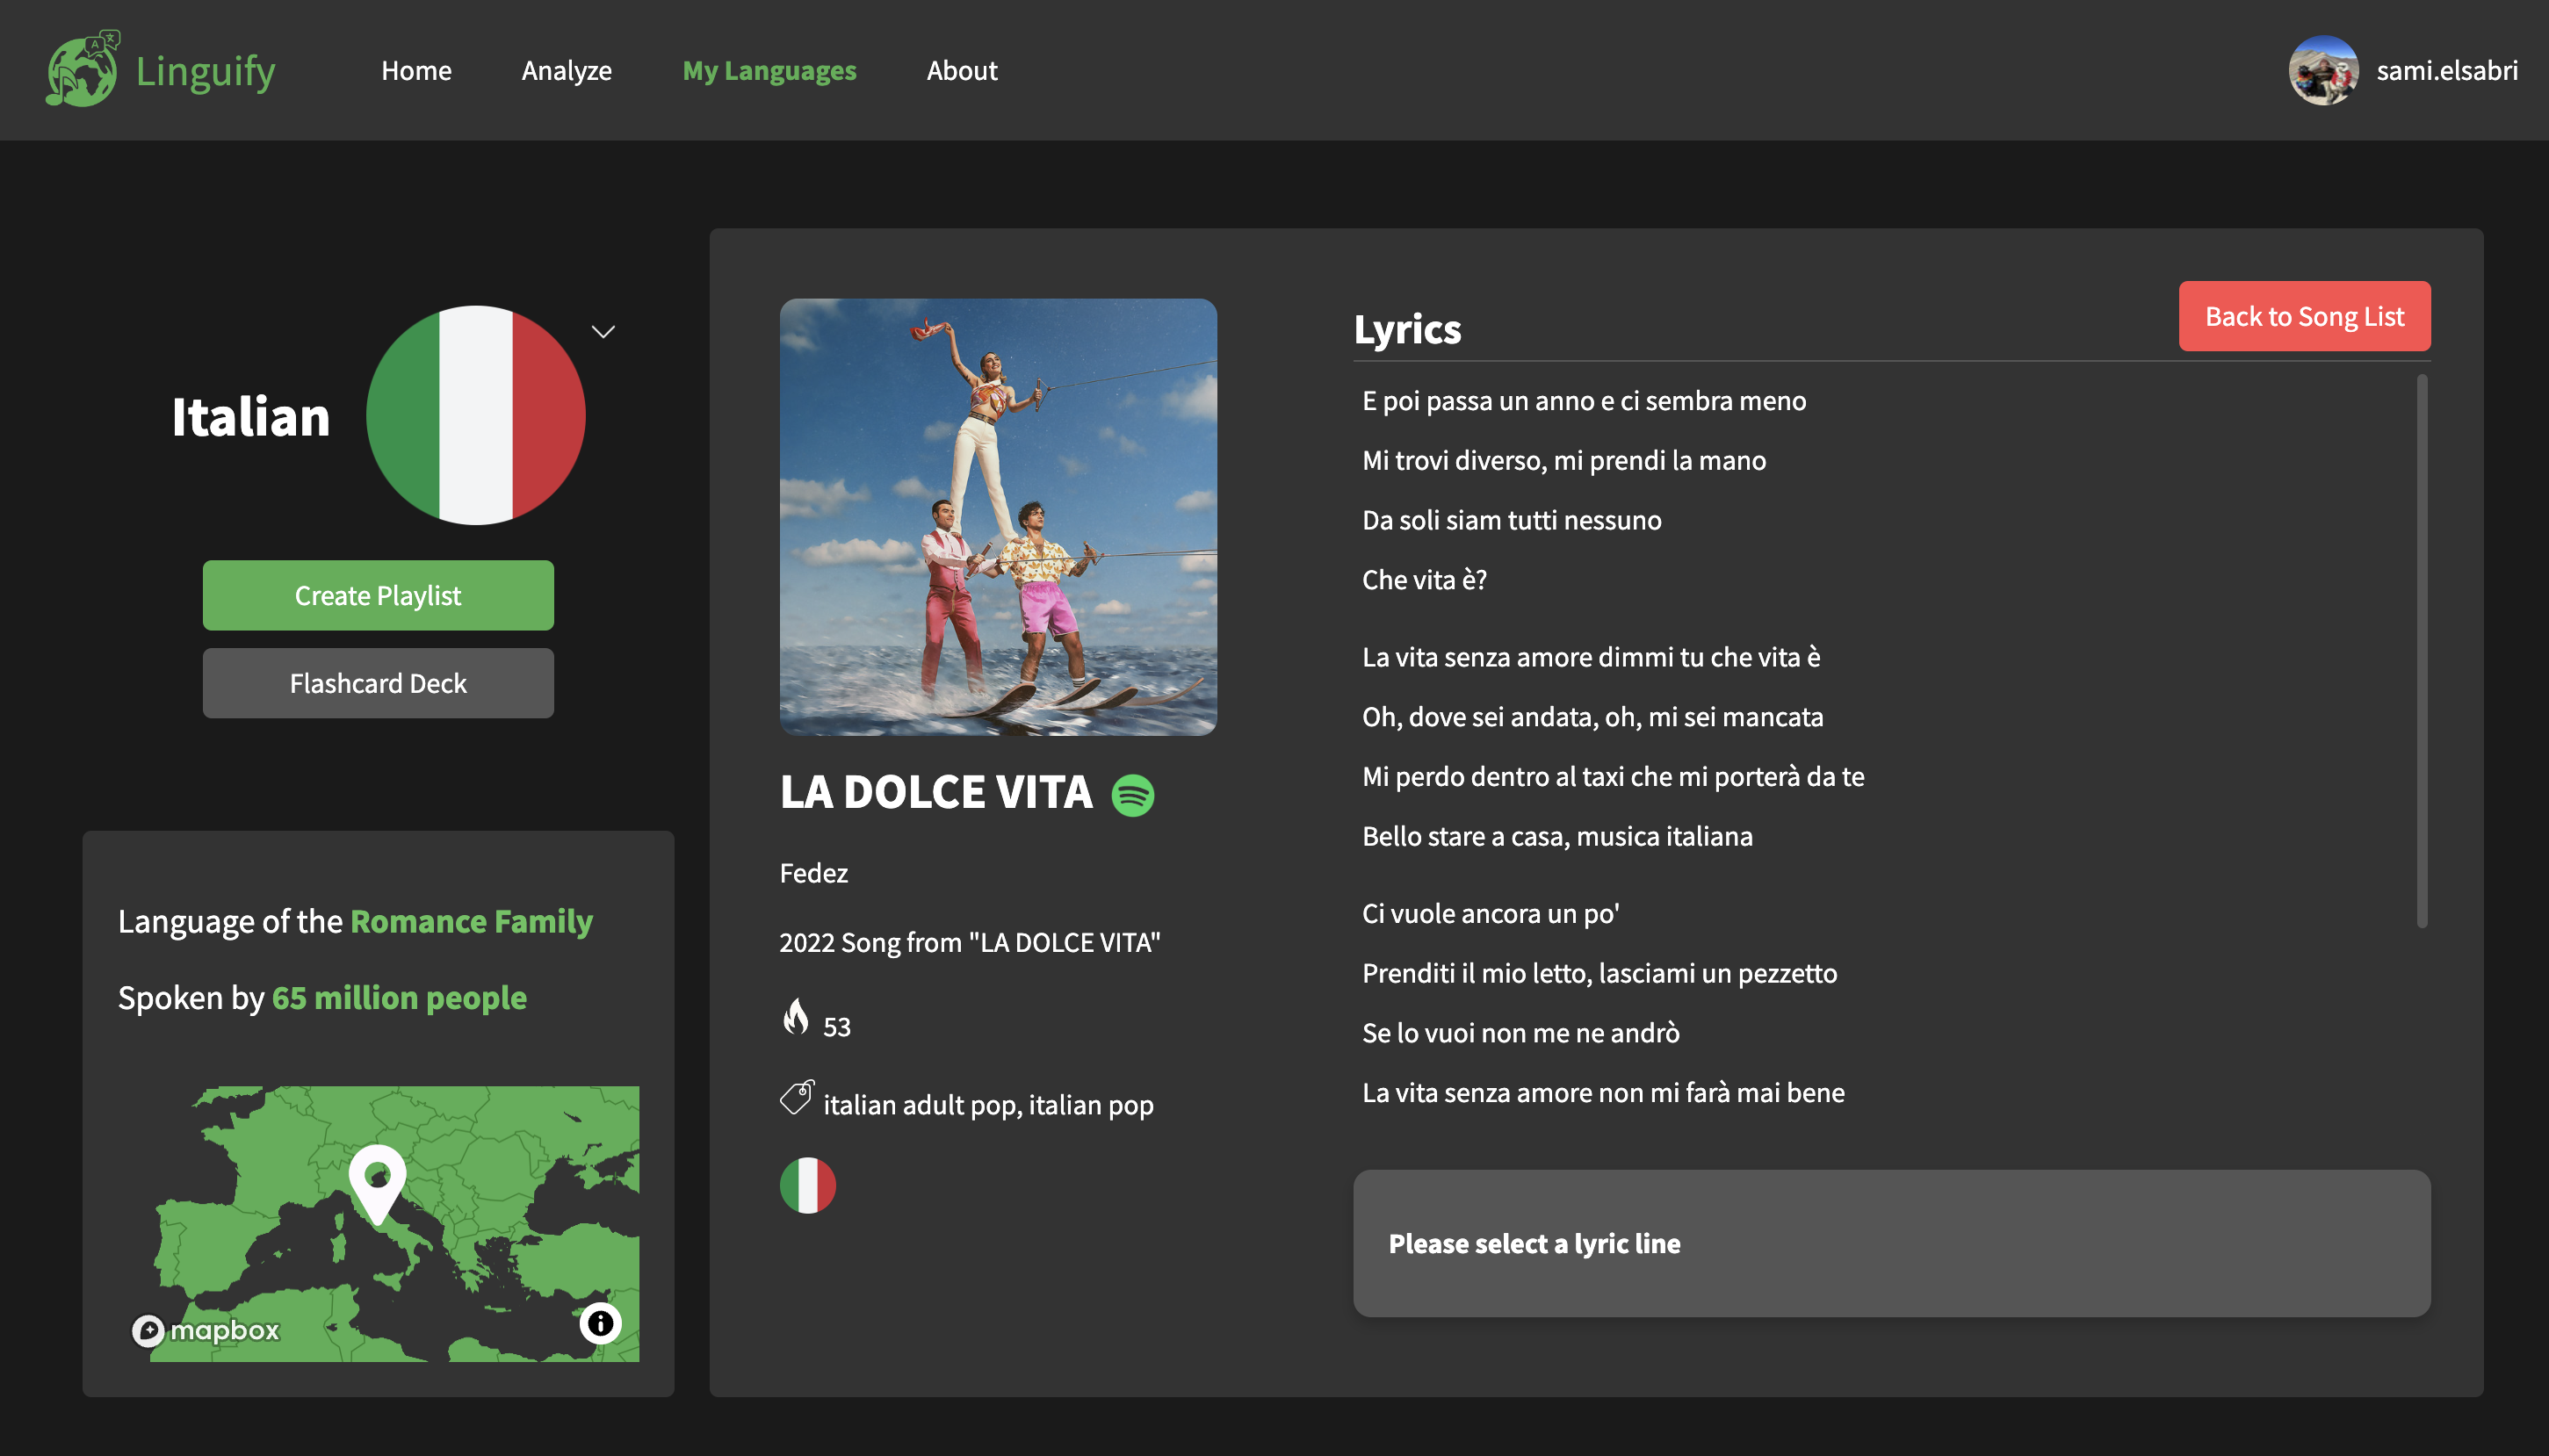The image size is (2549, 1456).
Task: Click small Italian flag under song details
Action: click(x=807, y=1185)
